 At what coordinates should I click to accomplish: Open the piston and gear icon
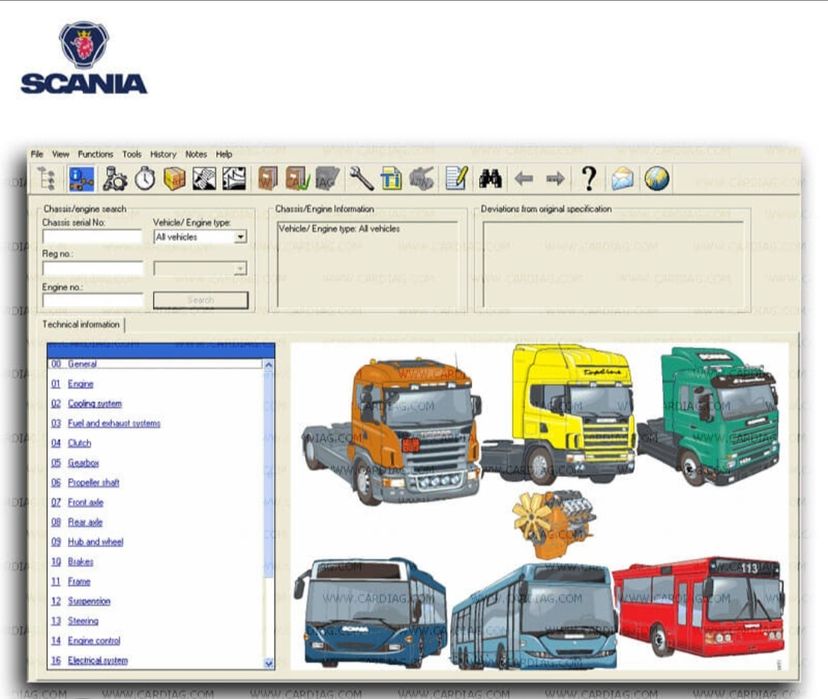point(114,178)
